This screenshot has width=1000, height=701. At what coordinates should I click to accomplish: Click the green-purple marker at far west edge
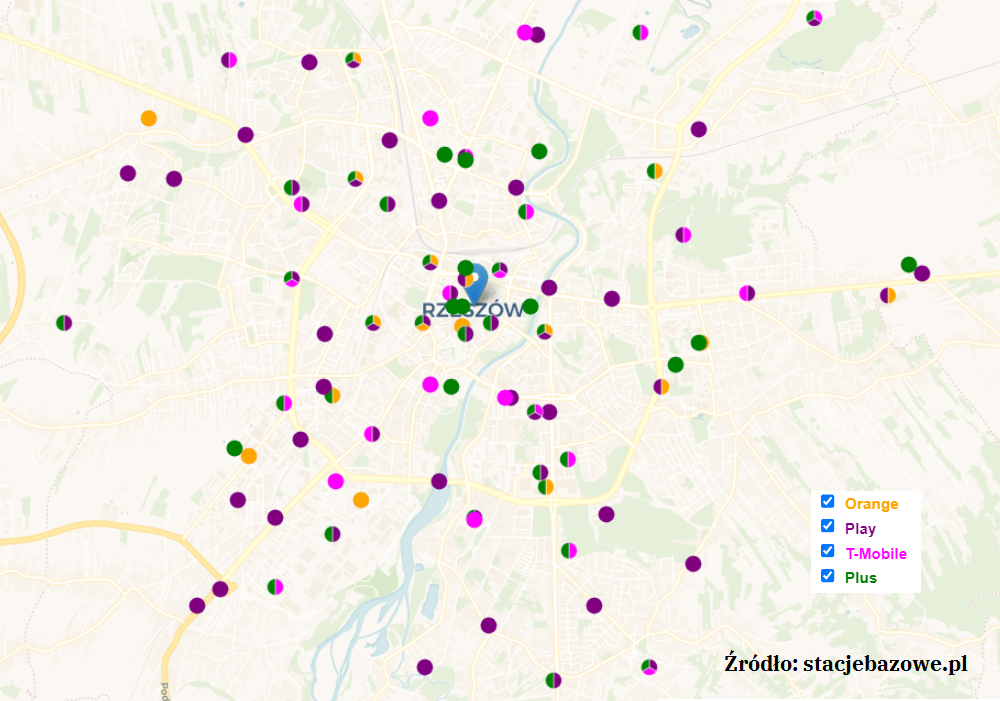(x=64, y=323)
